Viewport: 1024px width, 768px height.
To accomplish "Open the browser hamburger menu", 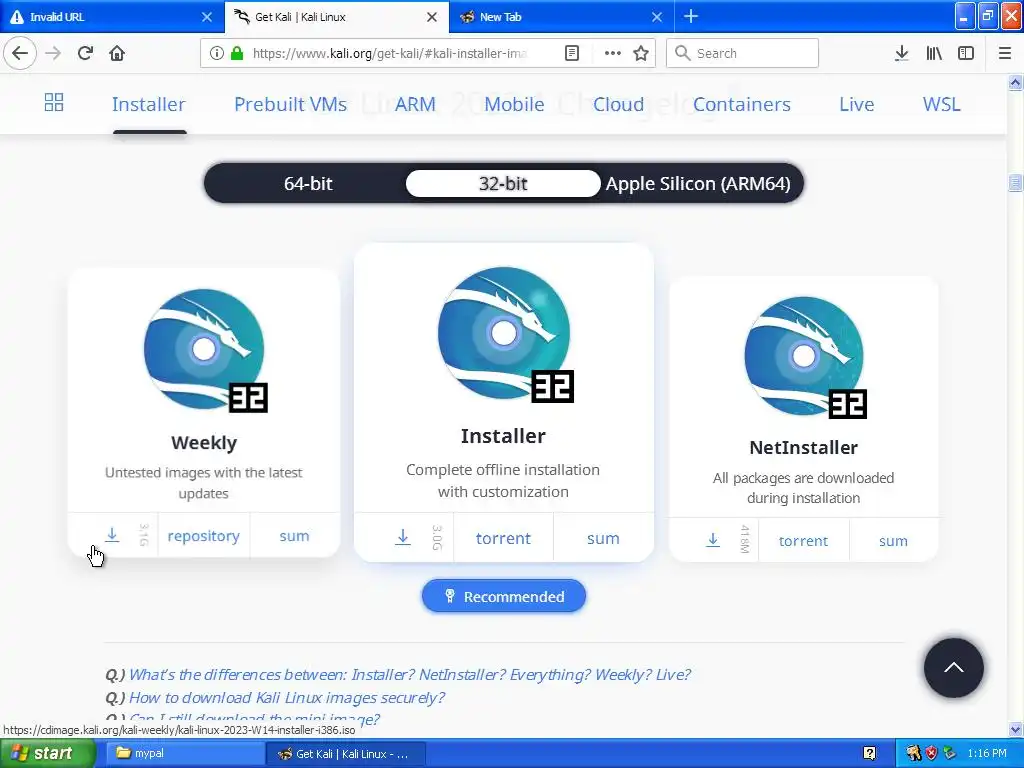I will pos(1005,53).
